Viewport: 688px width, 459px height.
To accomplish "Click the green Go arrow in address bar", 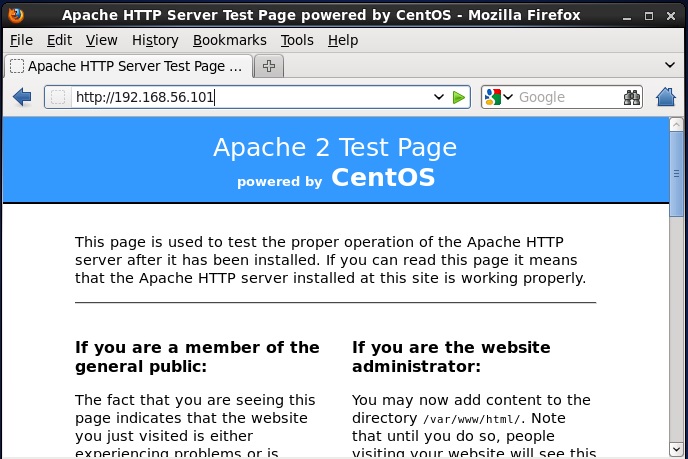I will point(459,97).
